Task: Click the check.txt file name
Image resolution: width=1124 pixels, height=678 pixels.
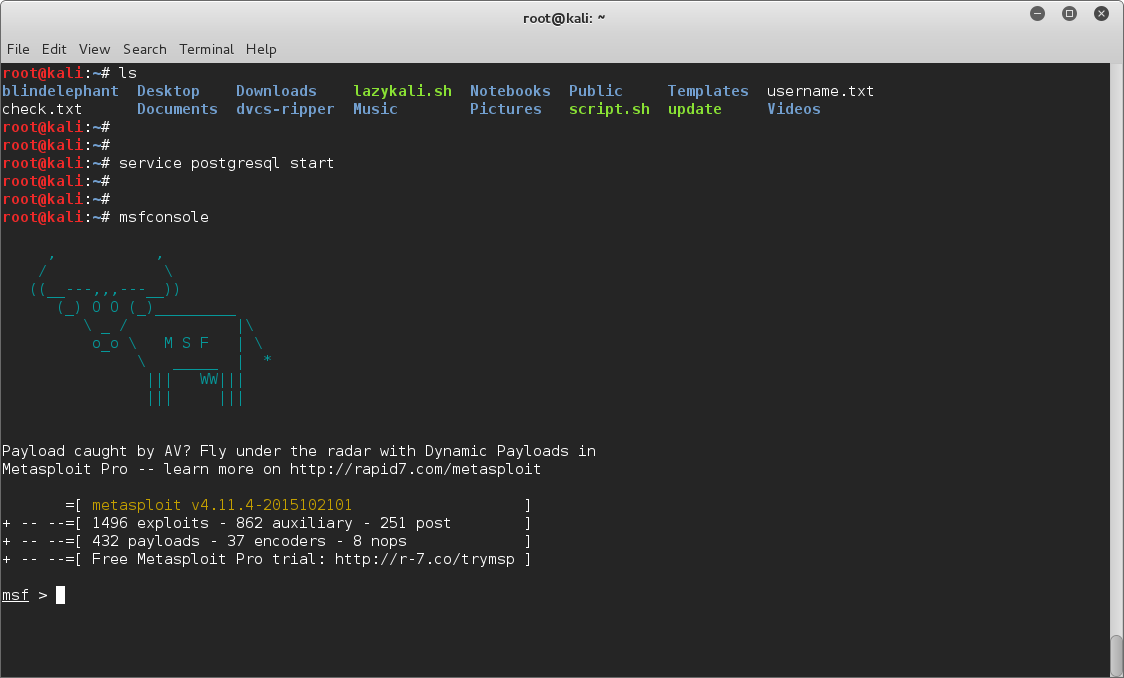Action: point(42,109)
